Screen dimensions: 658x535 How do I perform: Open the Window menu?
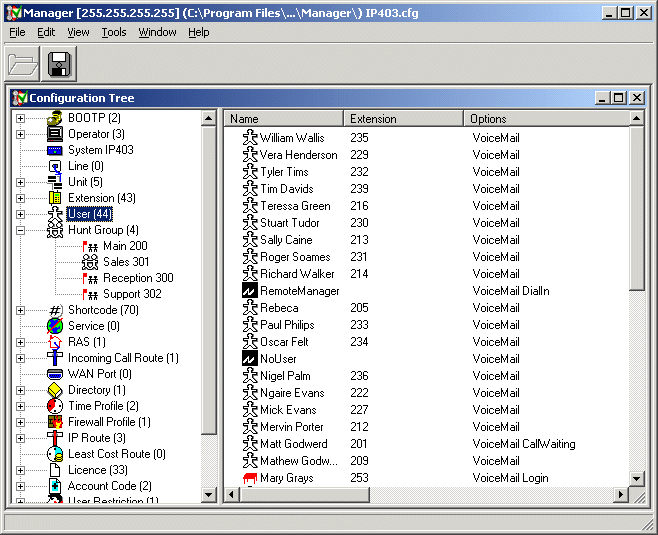pyautogui.click(x=157, y=32)
